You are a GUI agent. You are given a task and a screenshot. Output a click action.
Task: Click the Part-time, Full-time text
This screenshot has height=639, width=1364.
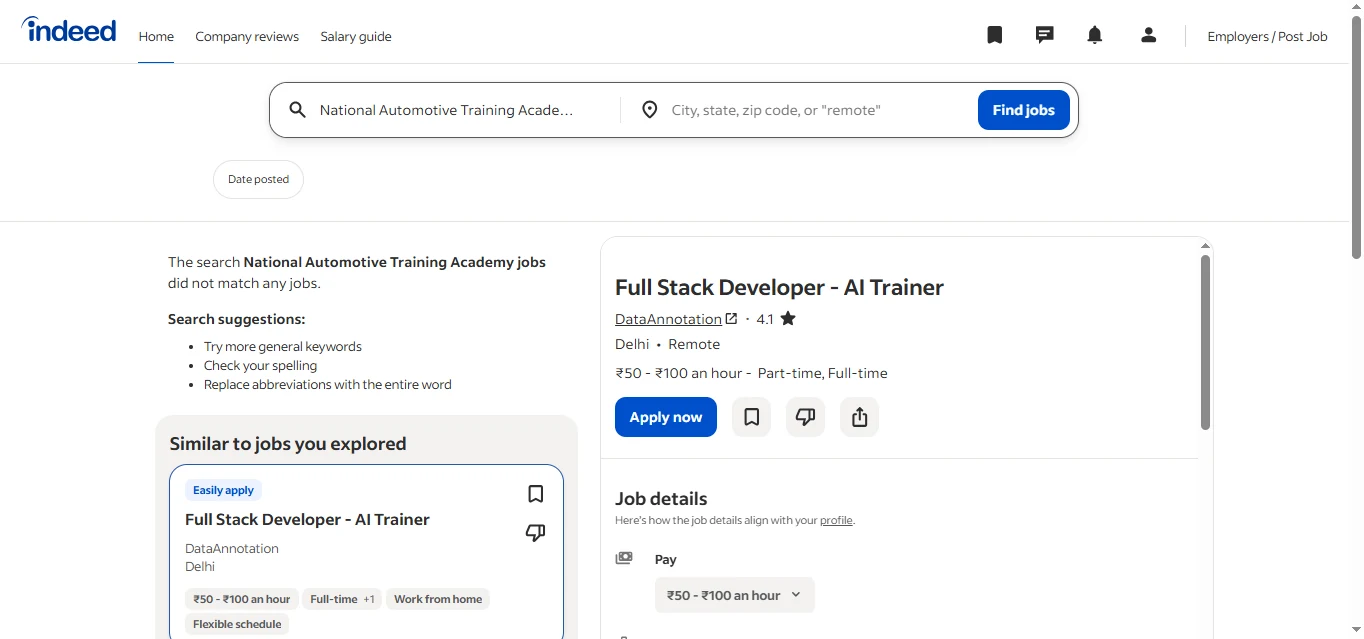click(823, 373)
